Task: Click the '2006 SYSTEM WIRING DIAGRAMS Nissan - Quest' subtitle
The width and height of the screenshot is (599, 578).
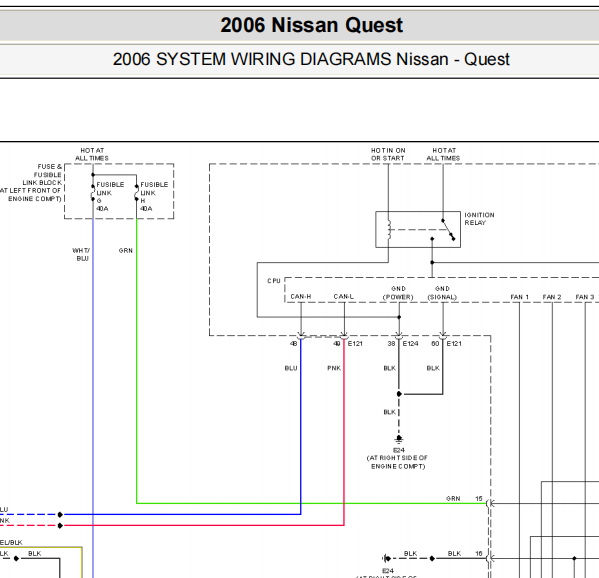Action: click(311, 59)
